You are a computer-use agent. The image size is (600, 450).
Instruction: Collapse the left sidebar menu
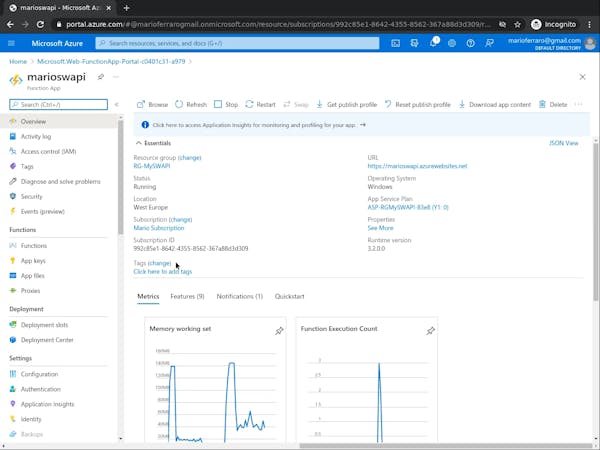pos(116,104)
